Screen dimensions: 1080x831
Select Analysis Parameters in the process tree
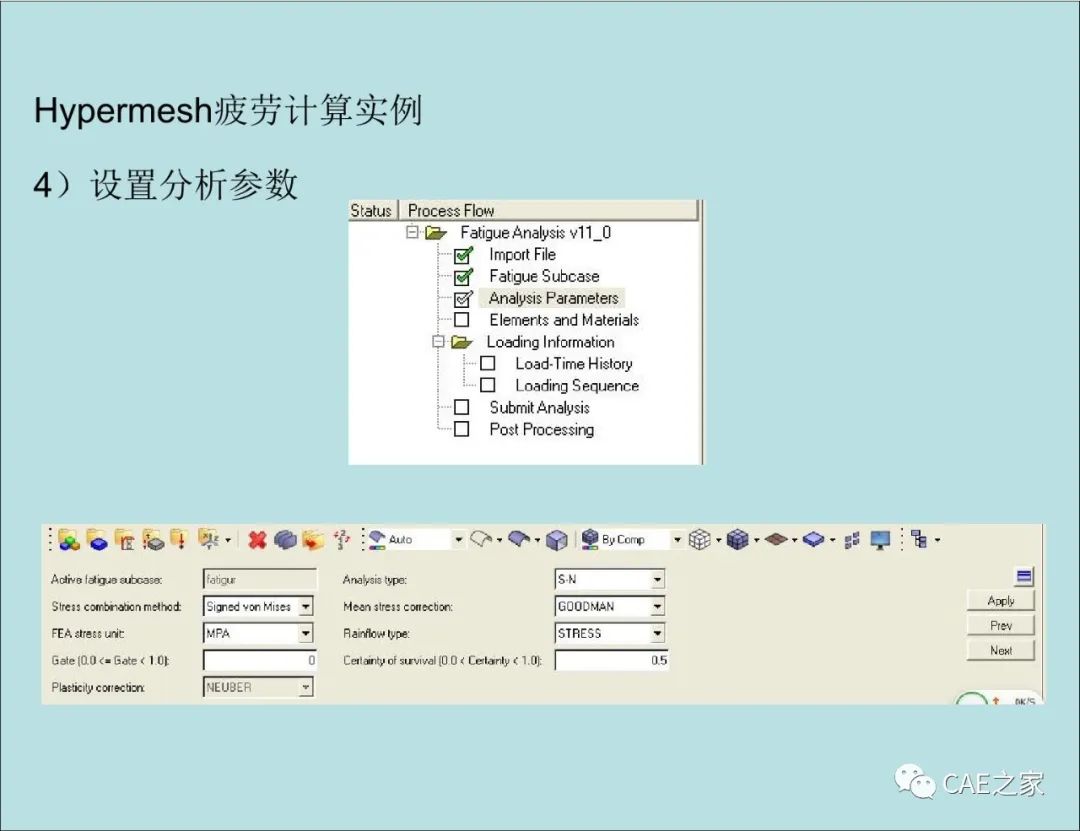[x=554, y=298]
